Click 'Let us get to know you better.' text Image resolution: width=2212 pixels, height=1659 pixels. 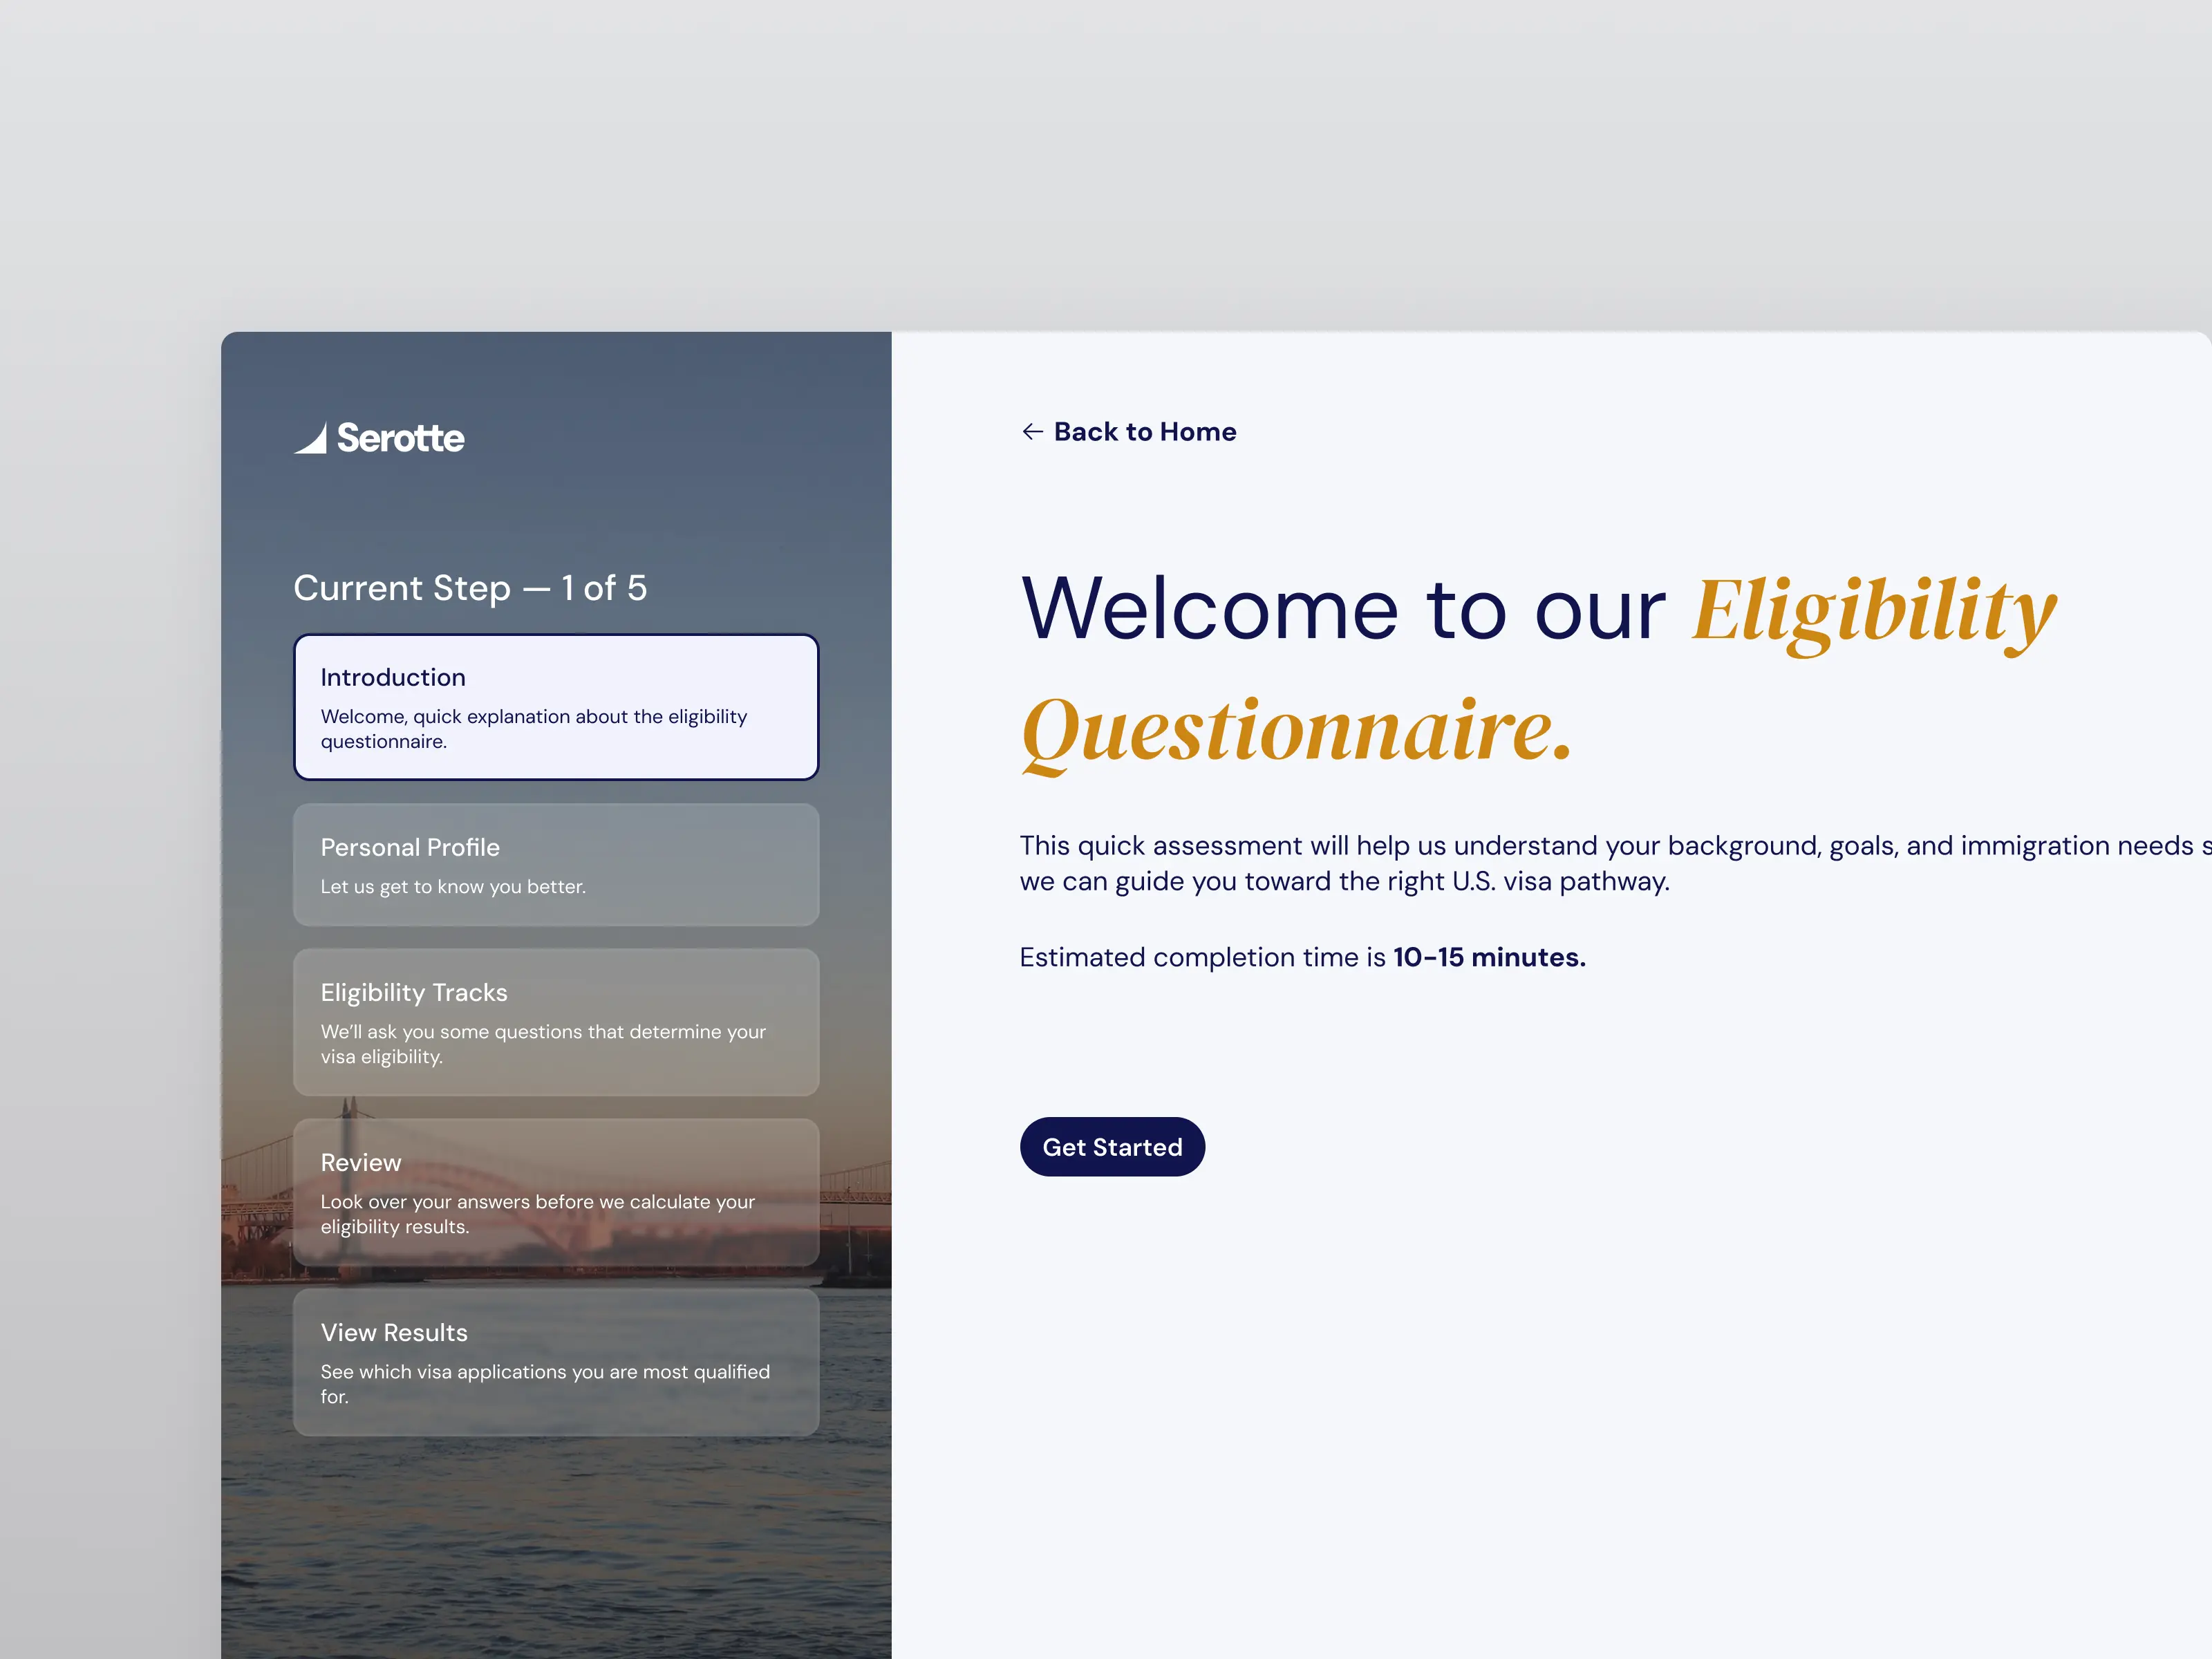click(x=453, y=886)
